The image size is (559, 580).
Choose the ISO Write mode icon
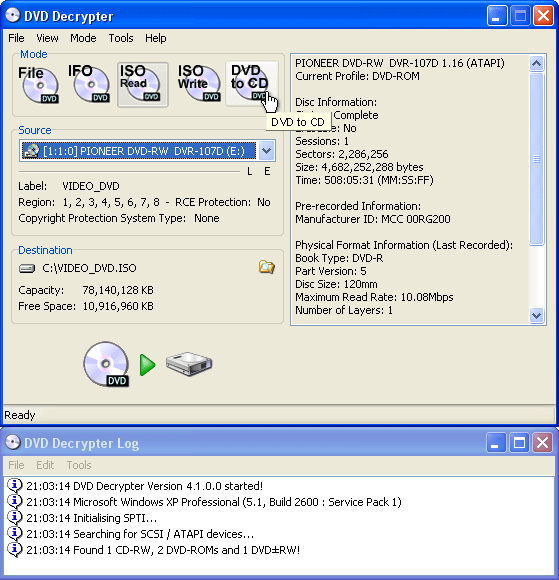pyautogui.click(x=198, y=85)
